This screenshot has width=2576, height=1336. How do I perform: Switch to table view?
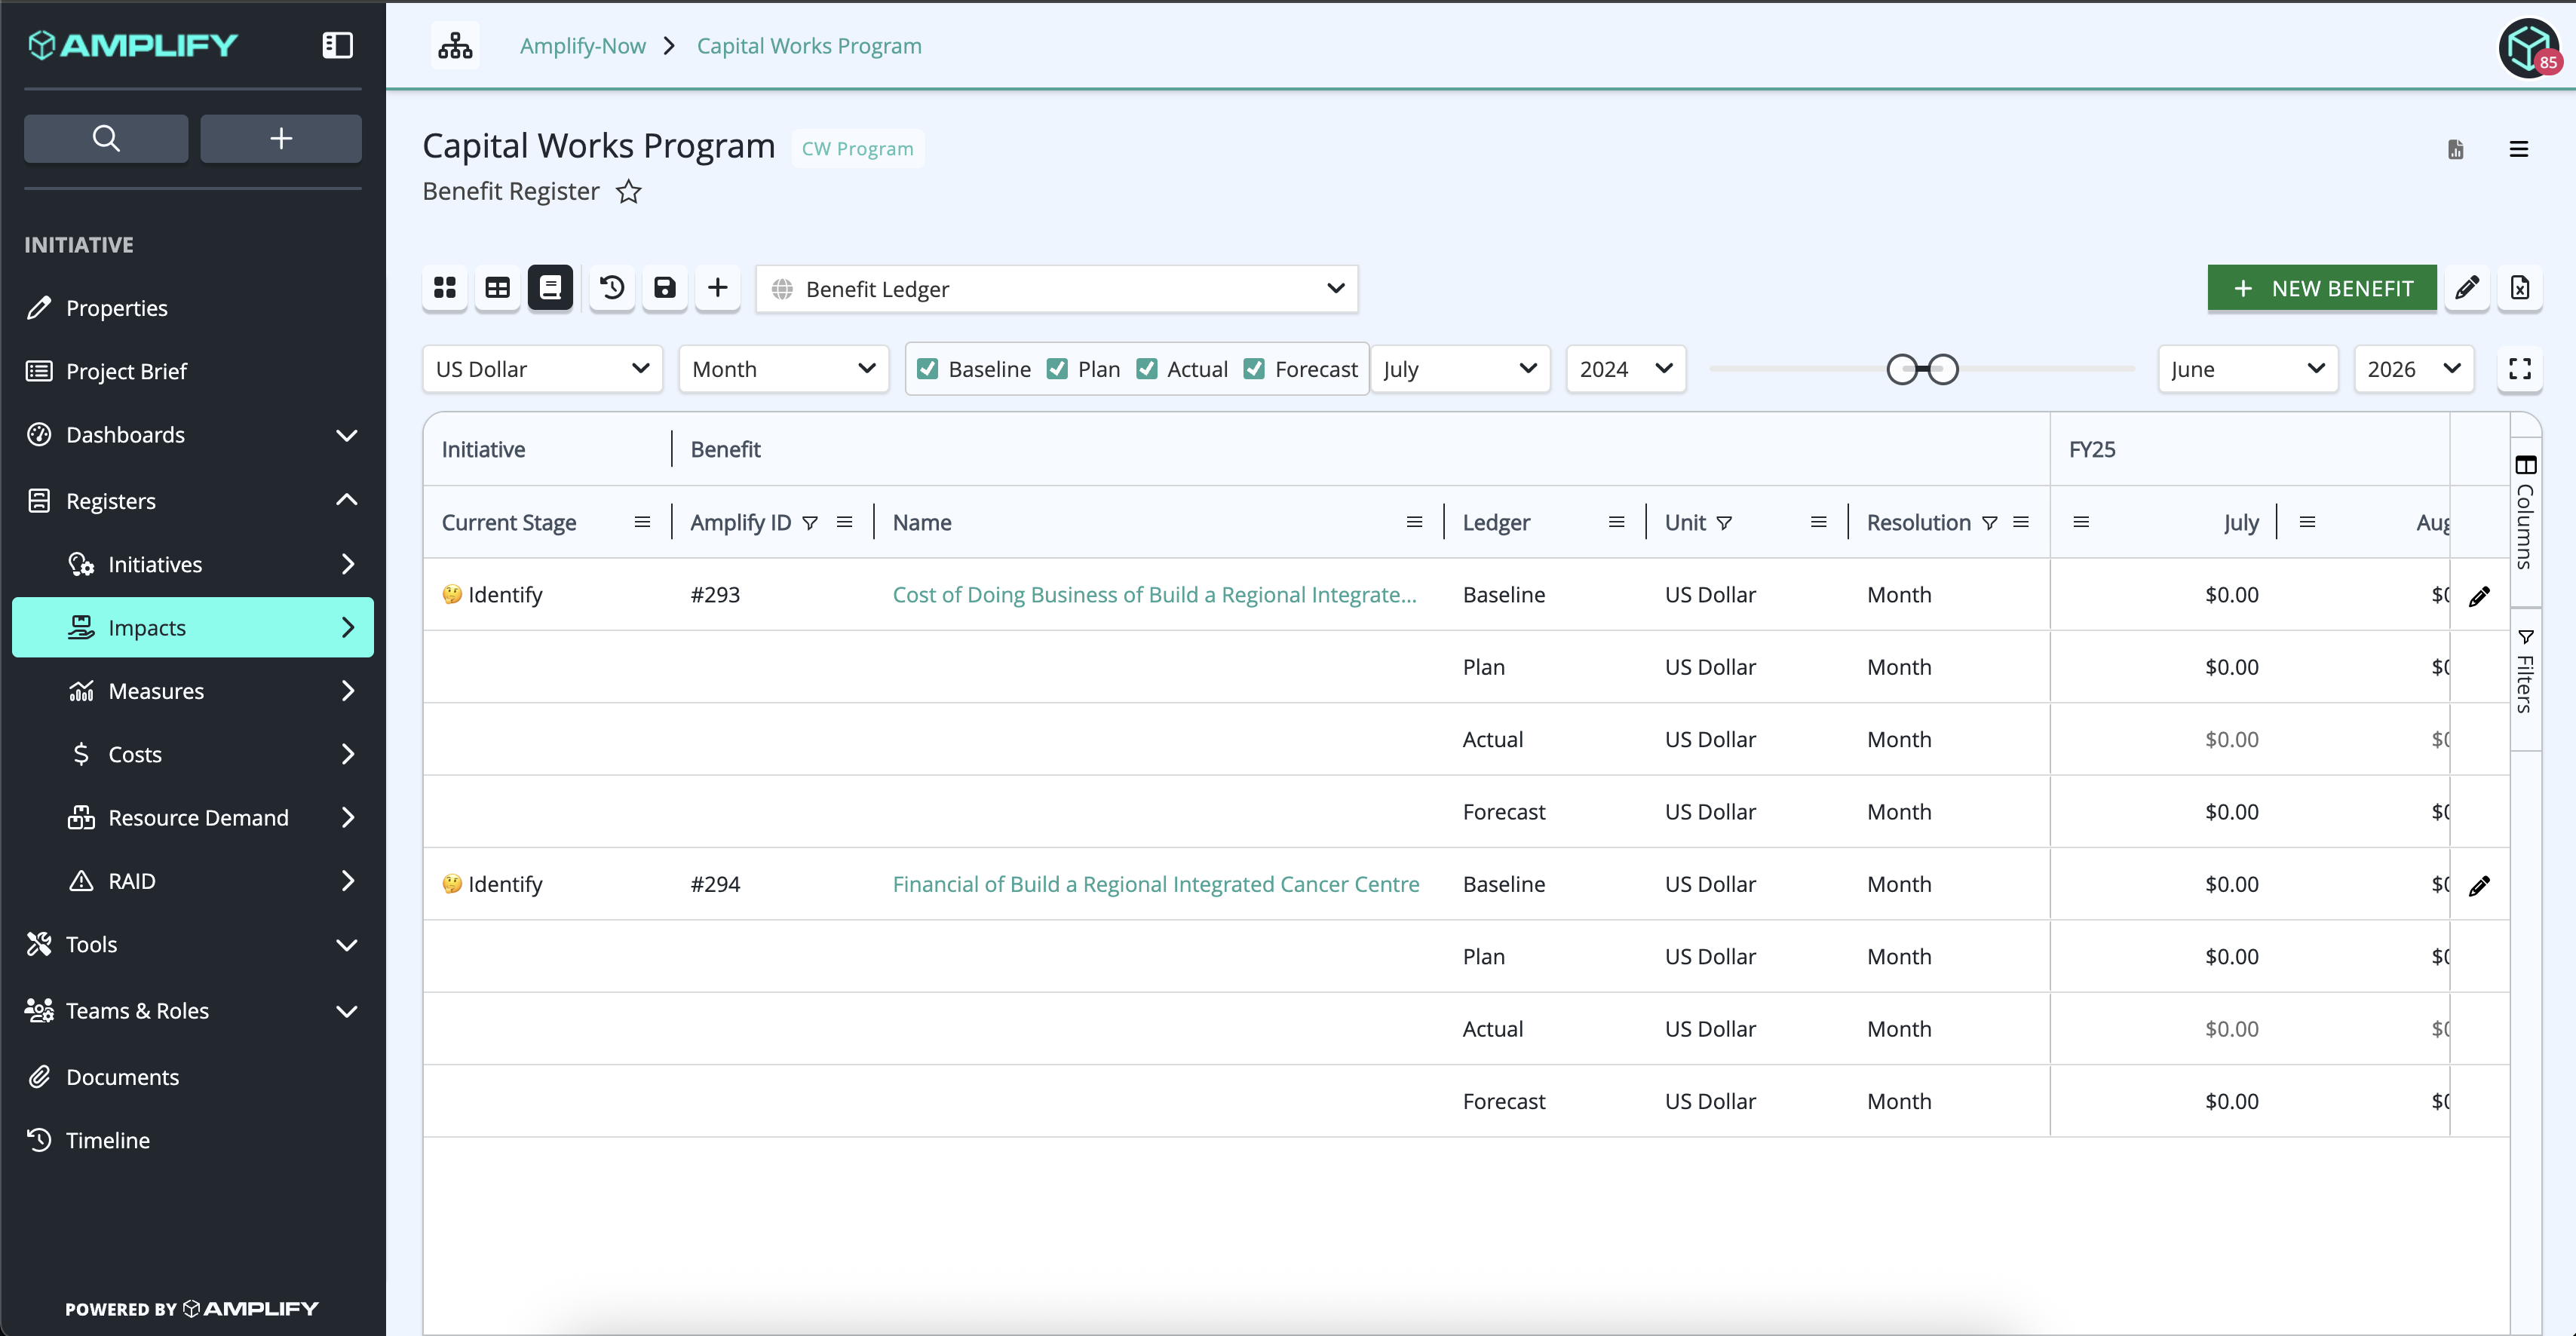[498, 288]
